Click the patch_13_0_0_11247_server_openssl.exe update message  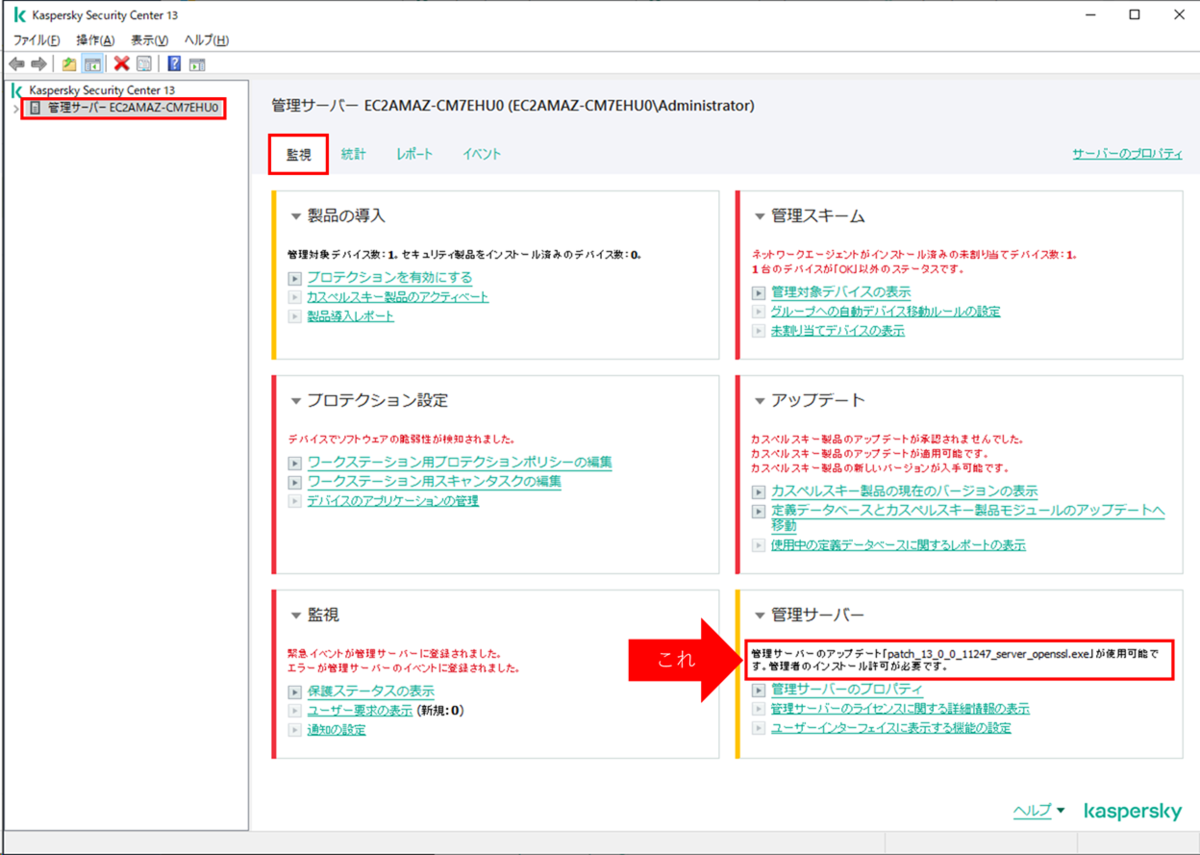(x=959, y=662)
